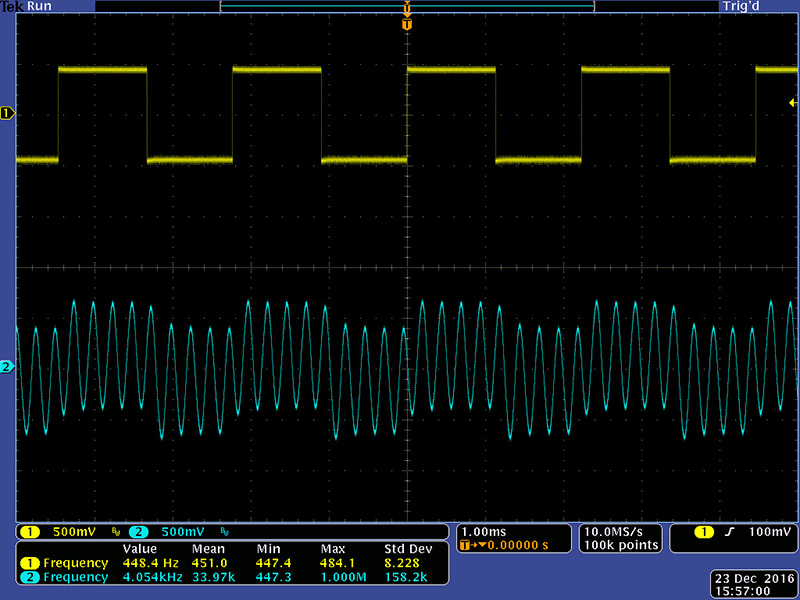Viewport: 800px width, 600px height.
Task: Select the channel 1 badge in scale readout
Action: (x=31, y=531)
